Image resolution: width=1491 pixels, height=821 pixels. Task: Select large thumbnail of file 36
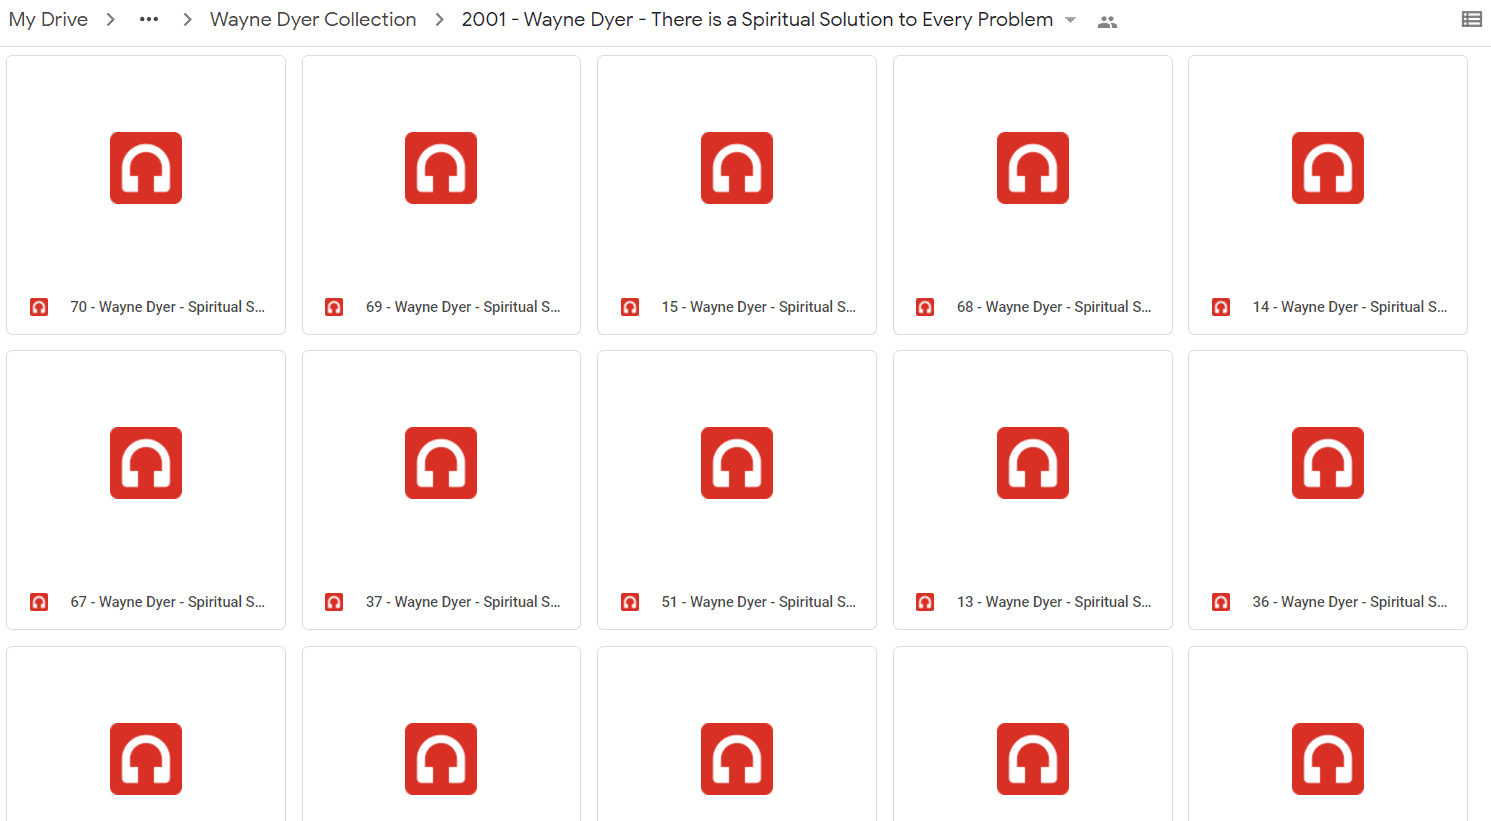1328,463
